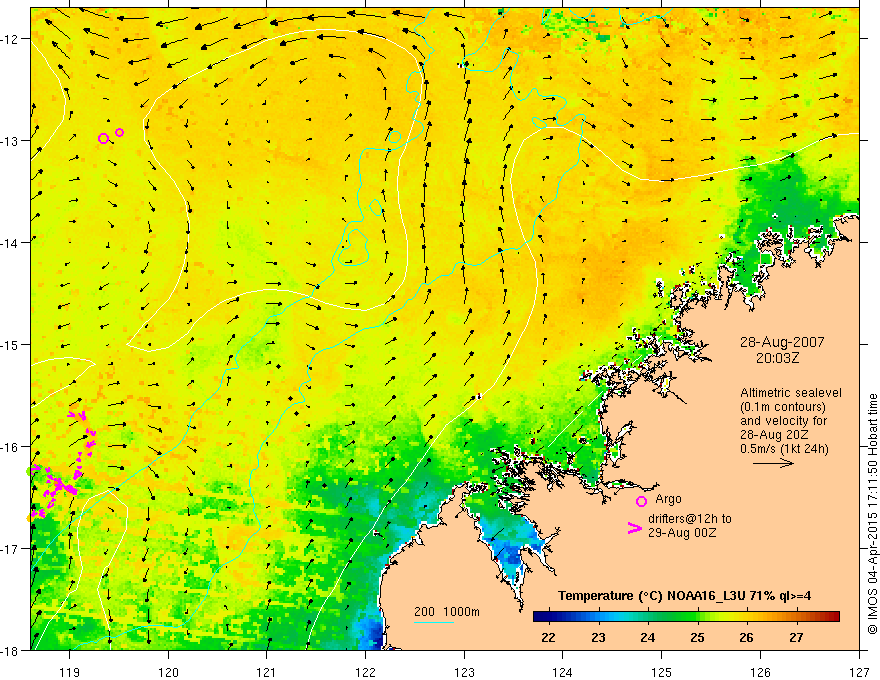Click latitude axis label -16
This screenshot has width=880, height=680.
[11, 447]
